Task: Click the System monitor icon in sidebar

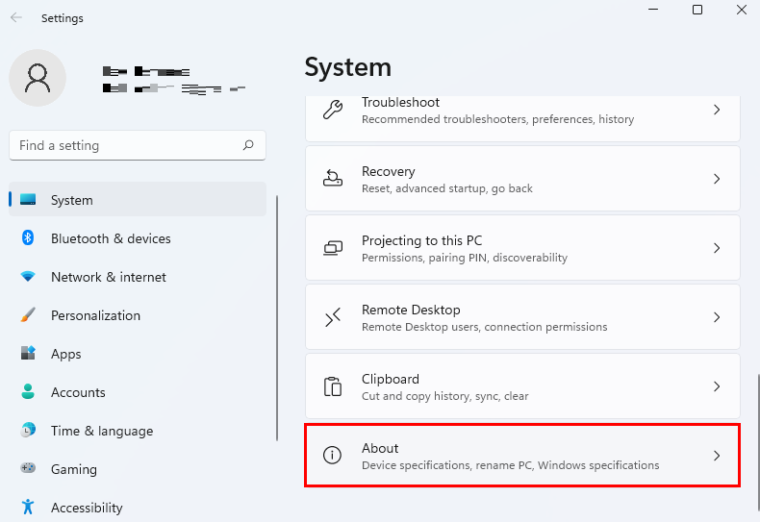Action: 28,199
